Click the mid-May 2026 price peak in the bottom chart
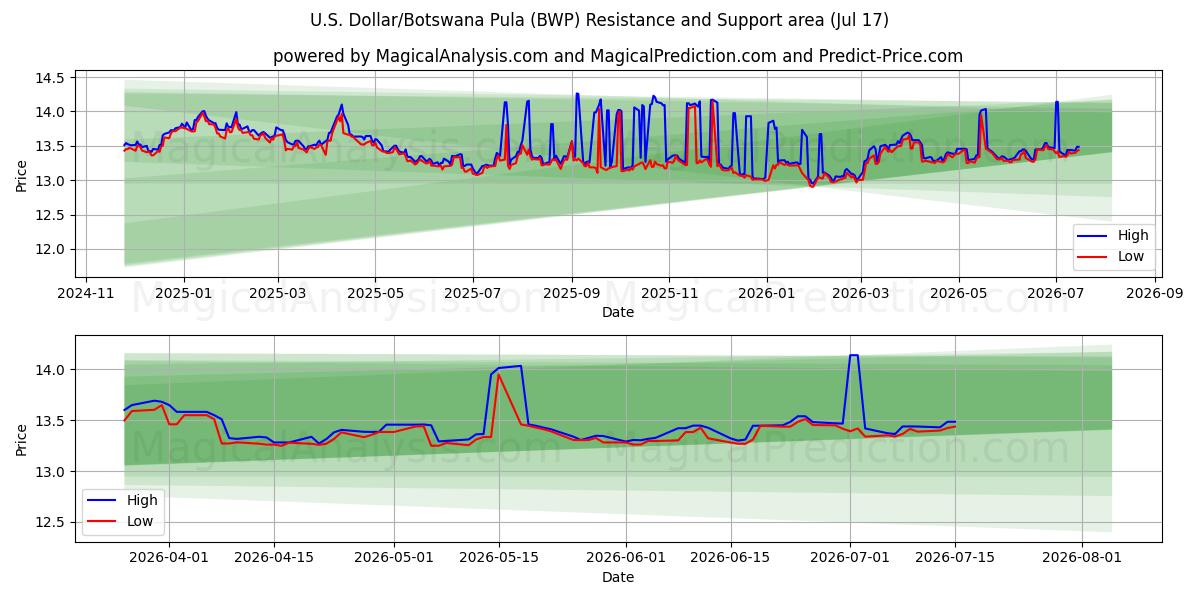Screen dimensions: 1200x600 point(510,367)
